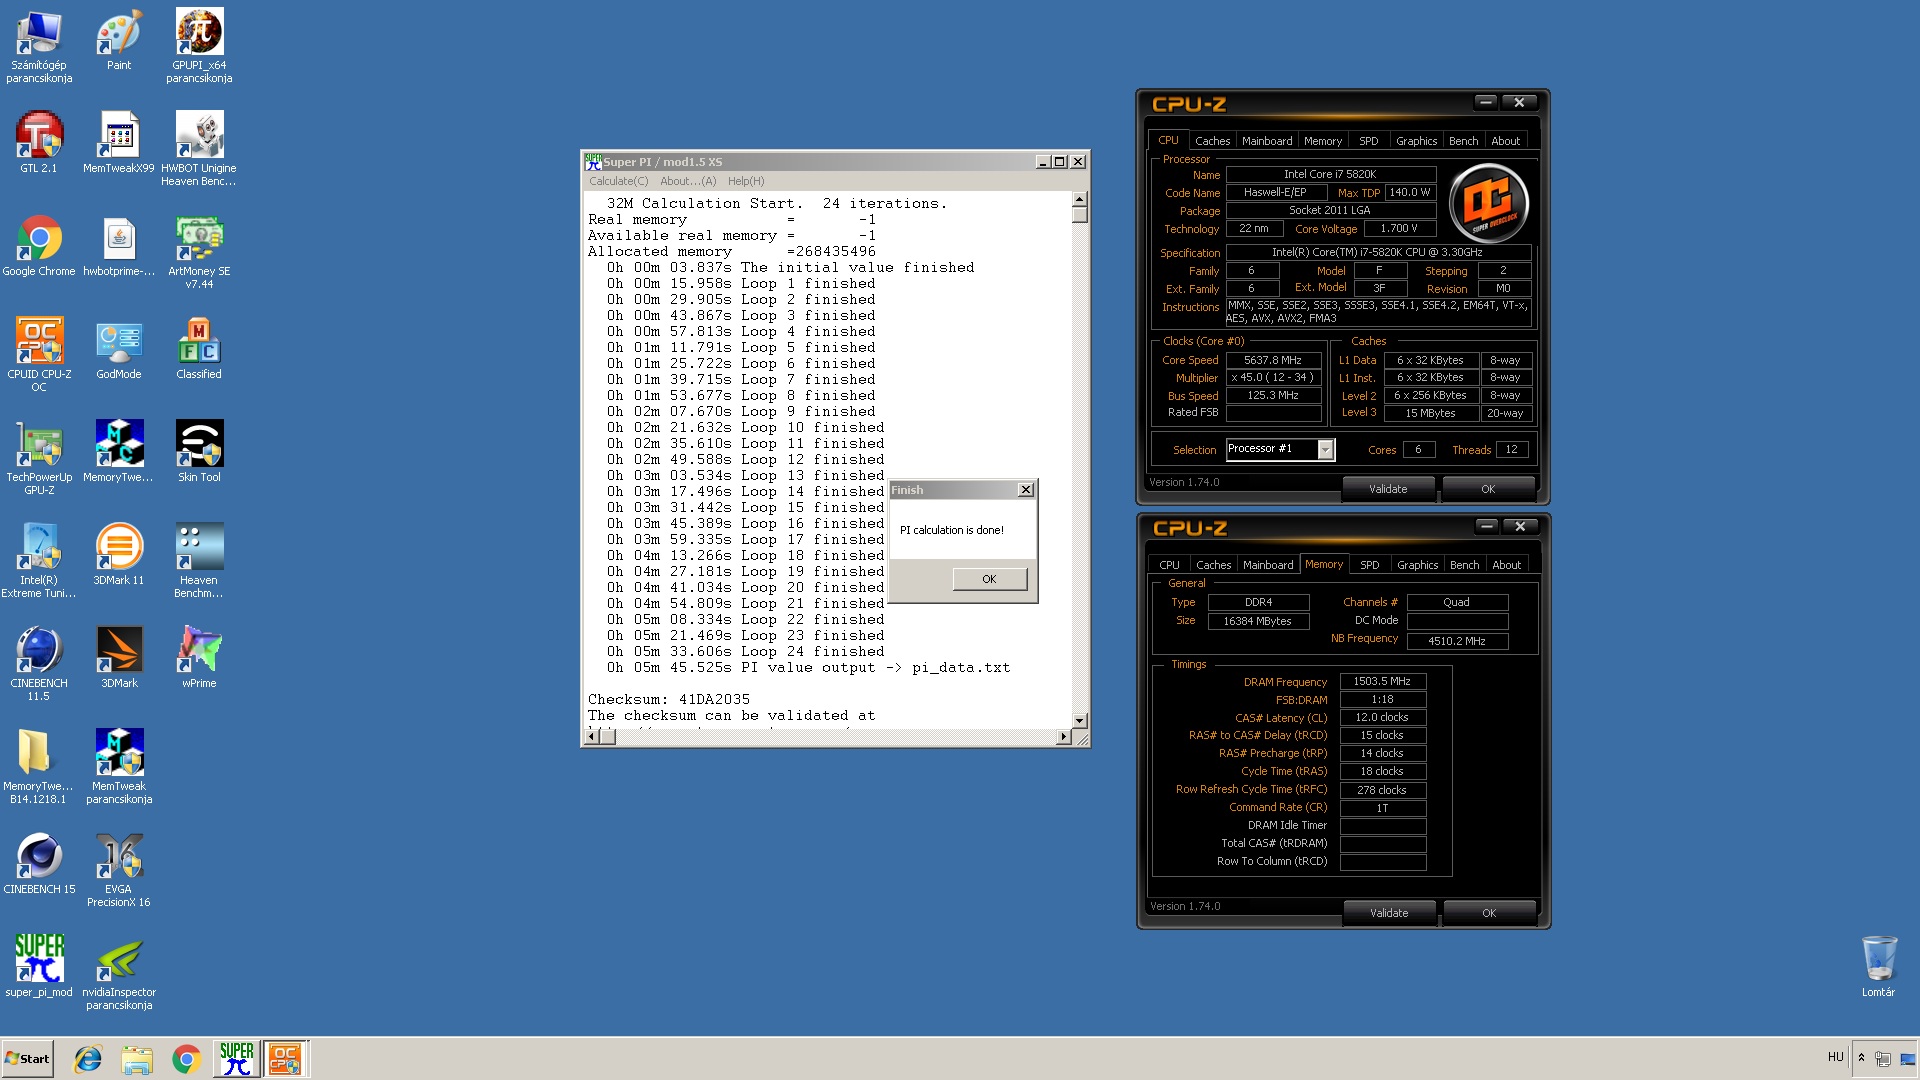Open Graphics tab in upper CPU-Z
The image size is (1920, 1080).
1416,141
